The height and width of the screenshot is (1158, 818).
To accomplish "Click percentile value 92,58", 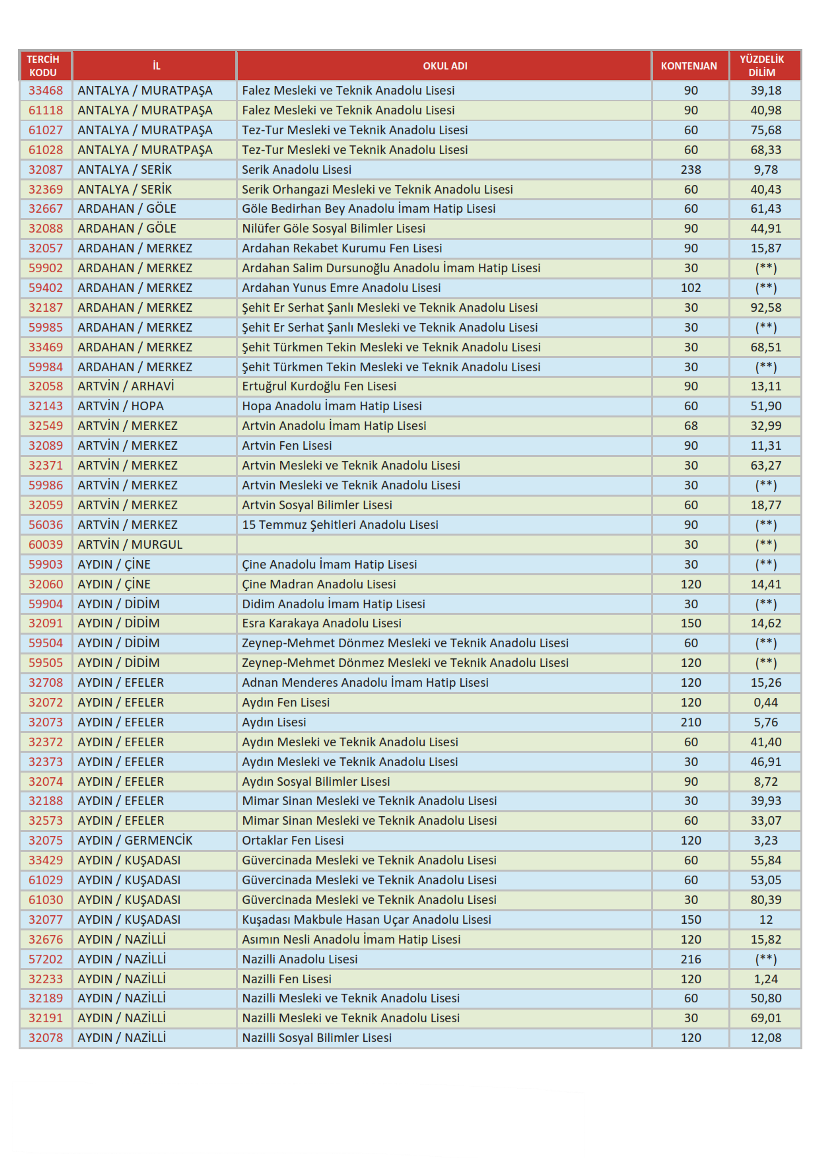I will tap(766, 307).
